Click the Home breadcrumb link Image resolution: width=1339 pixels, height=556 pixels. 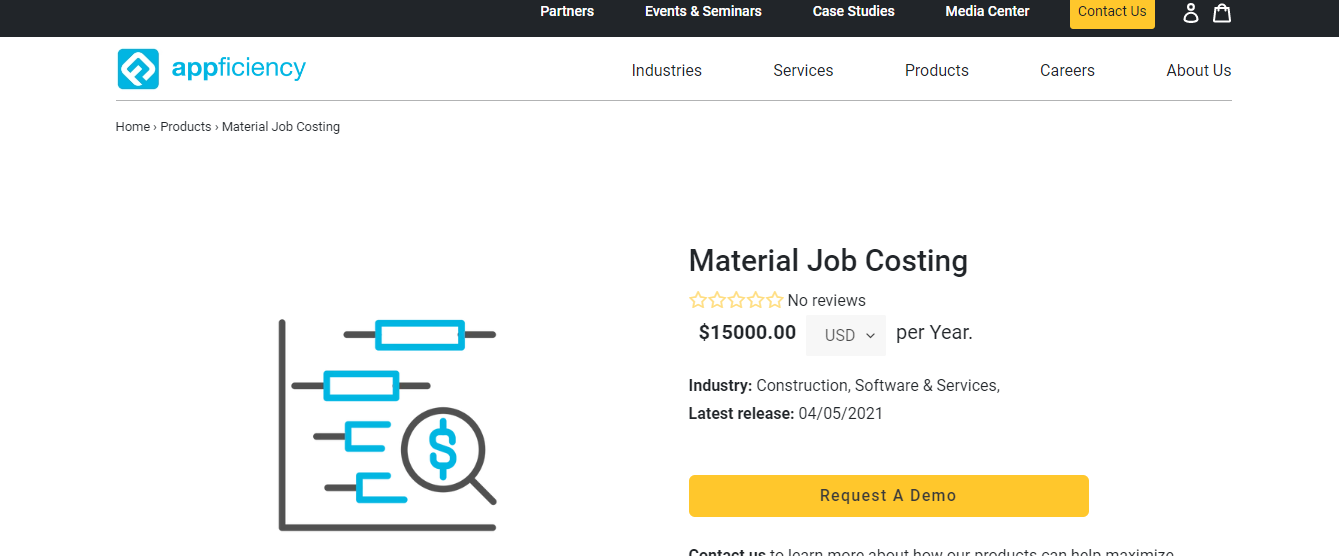[x=133, y=127]
